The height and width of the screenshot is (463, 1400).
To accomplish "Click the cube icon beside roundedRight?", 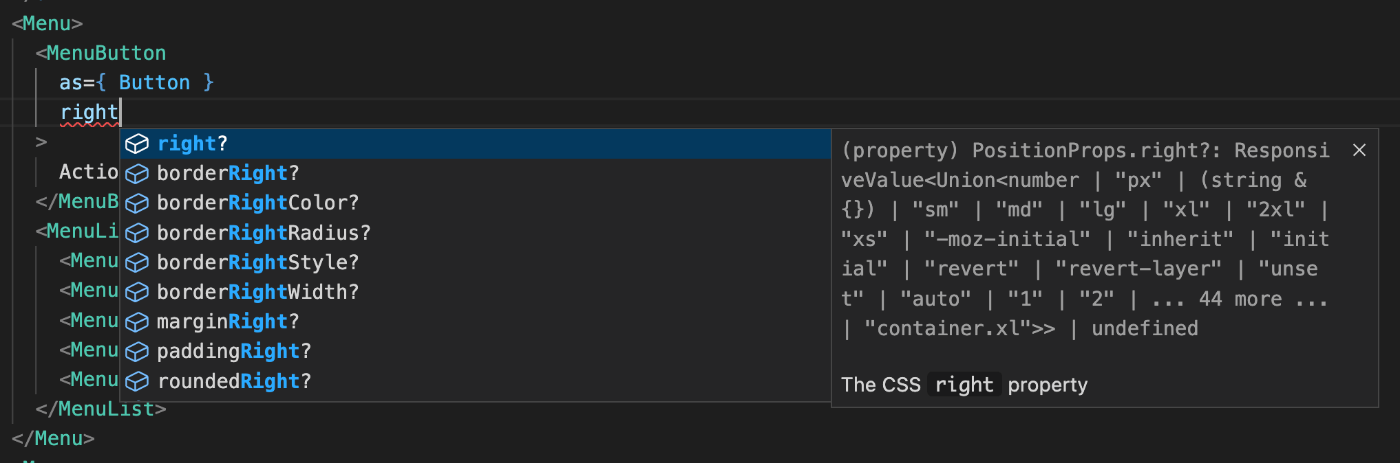I will pos(137,381).
